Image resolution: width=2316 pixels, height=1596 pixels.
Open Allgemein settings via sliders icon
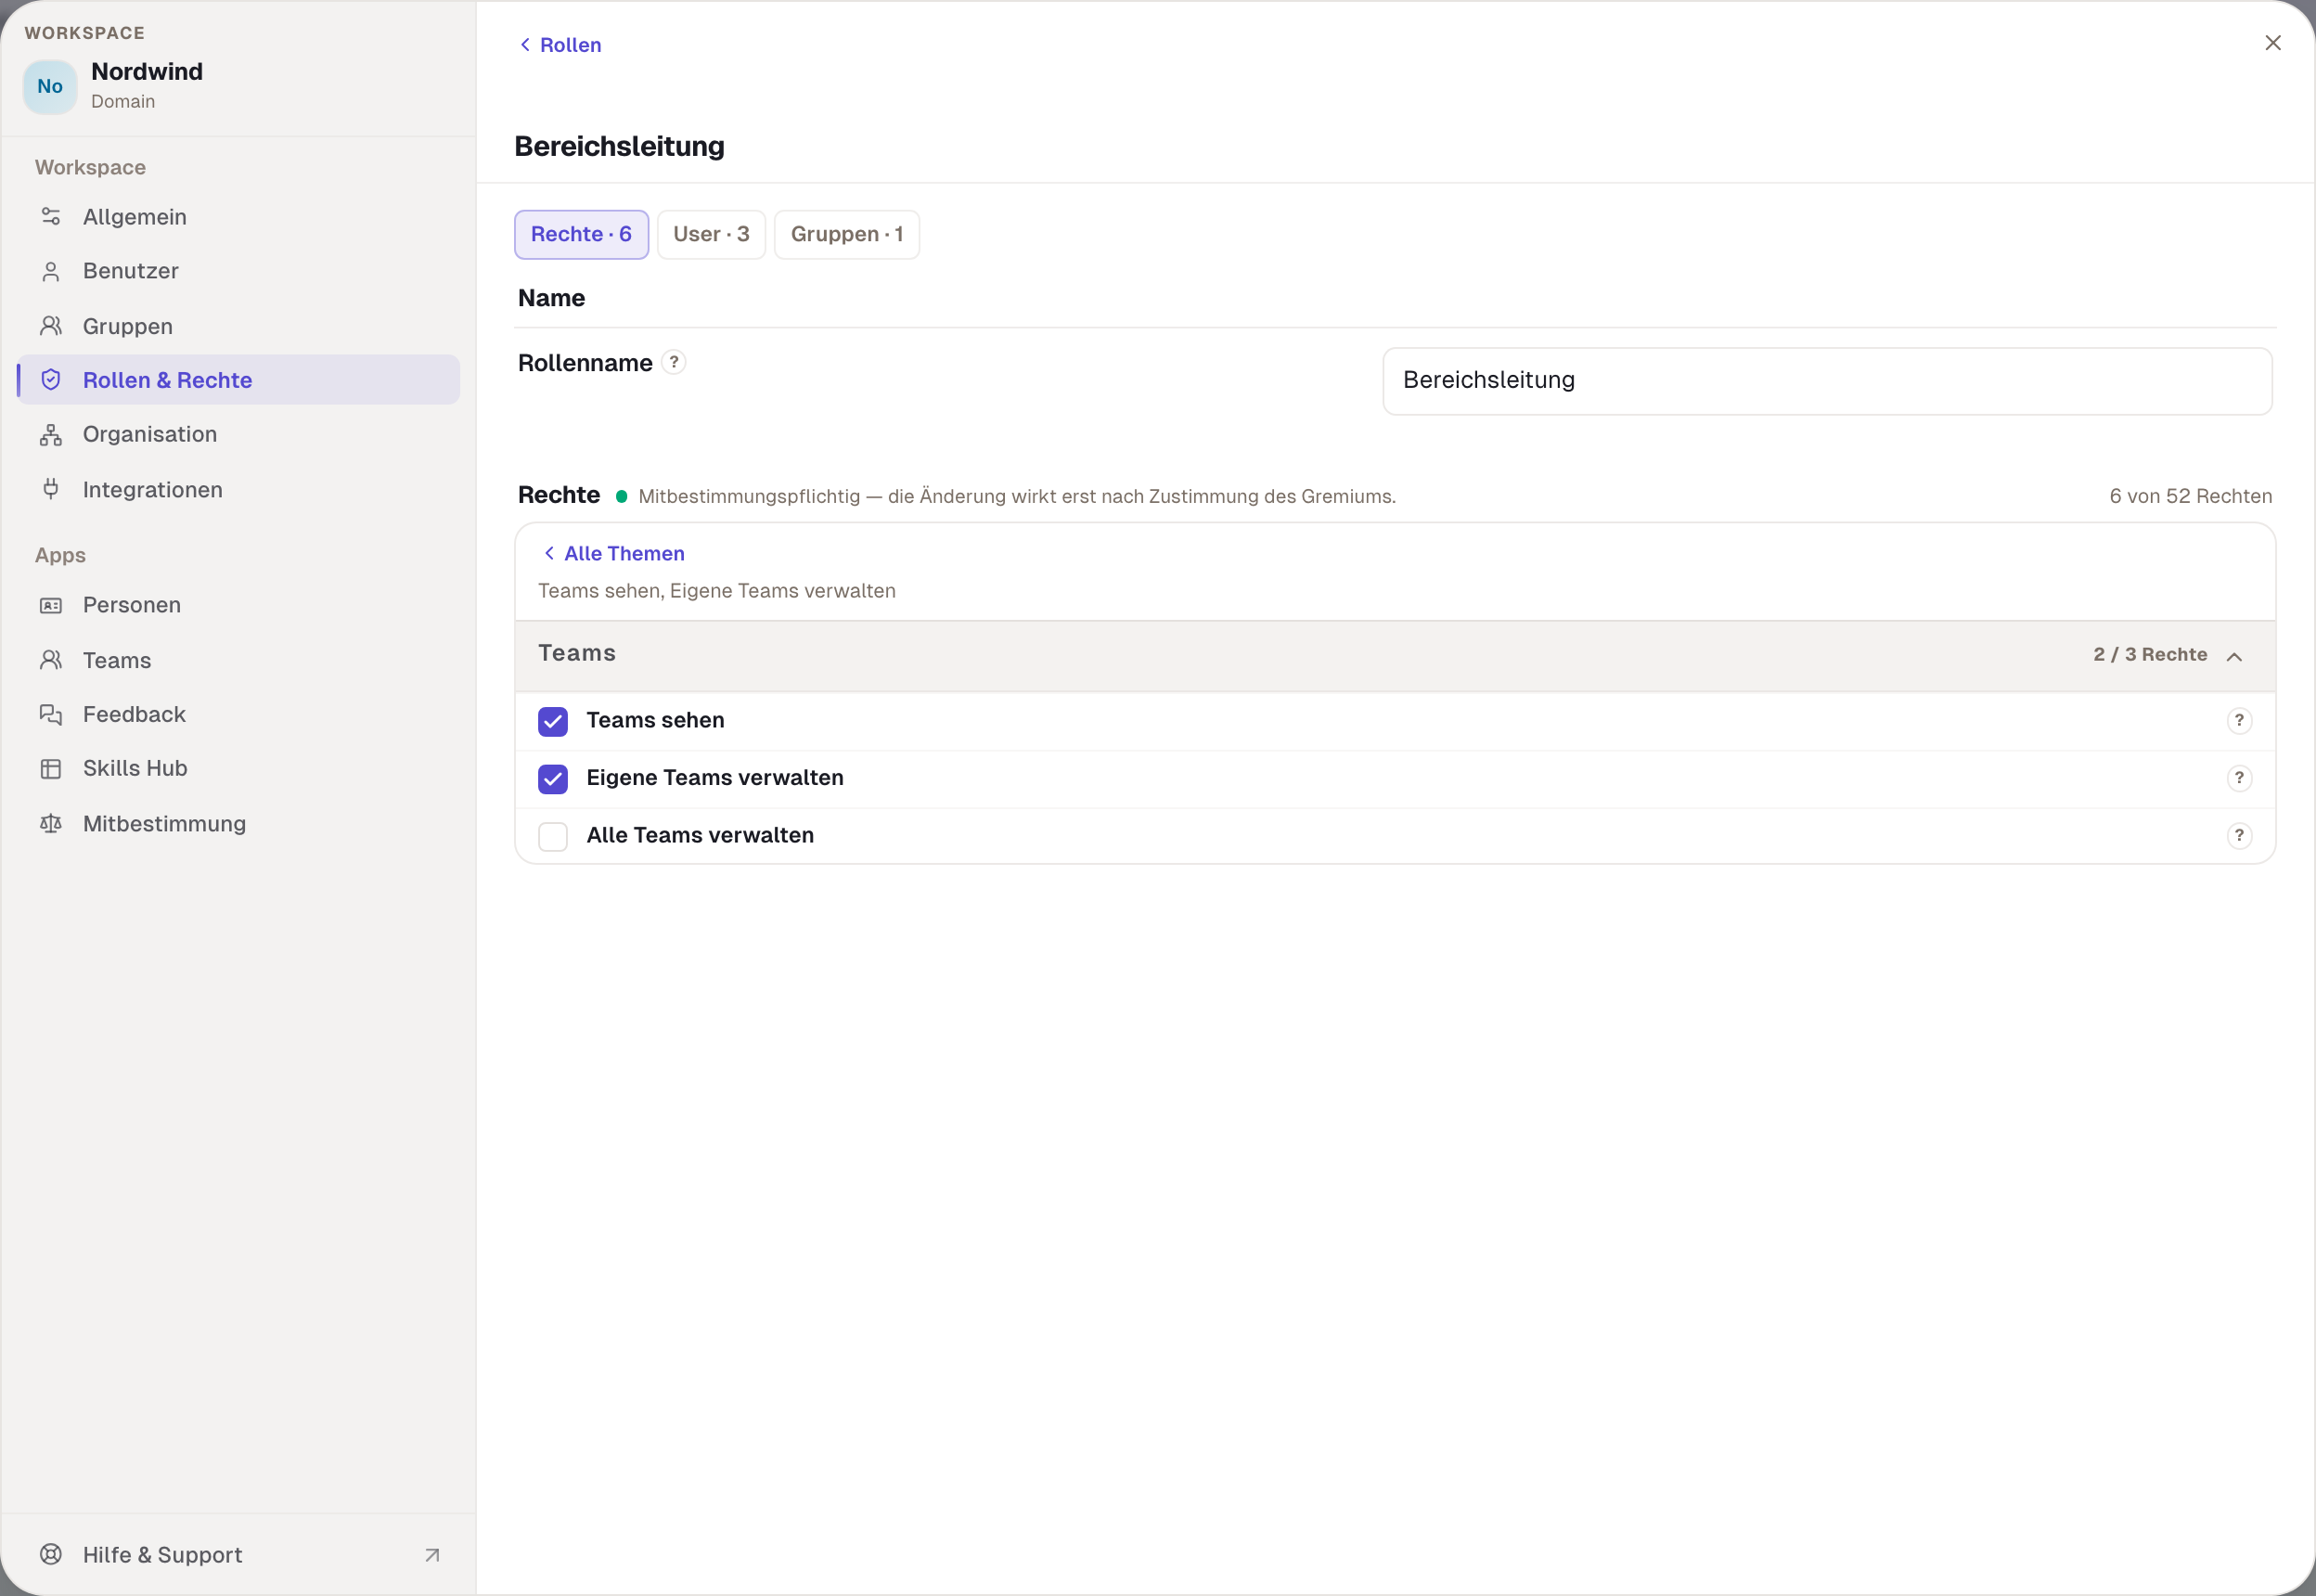click(x=51, y=217)
